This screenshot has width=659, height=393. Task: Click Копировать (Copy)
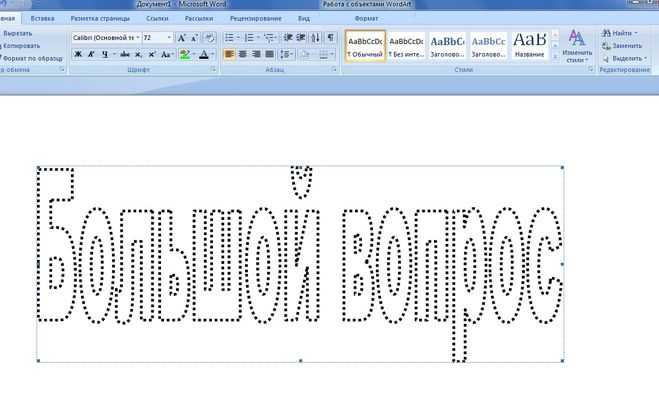[19, 46]
